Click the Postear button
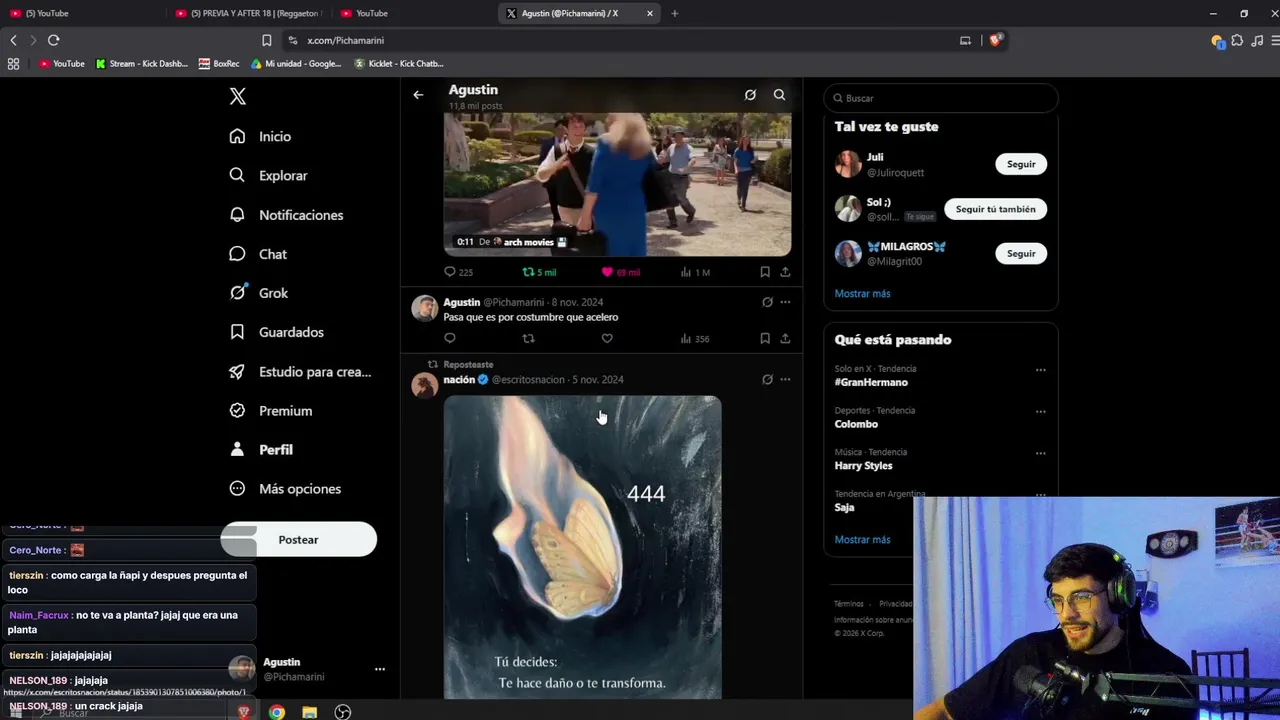The image size is (1280, 720). pos(298,540)
